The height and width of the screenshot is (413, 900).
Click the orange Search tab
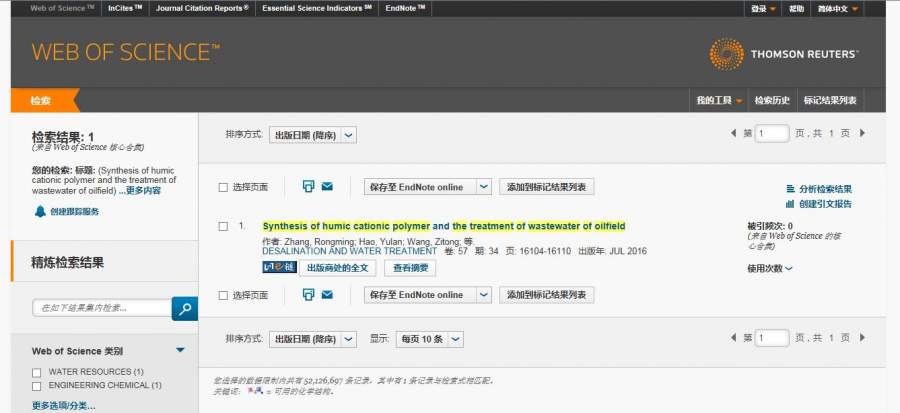[45, 100]
